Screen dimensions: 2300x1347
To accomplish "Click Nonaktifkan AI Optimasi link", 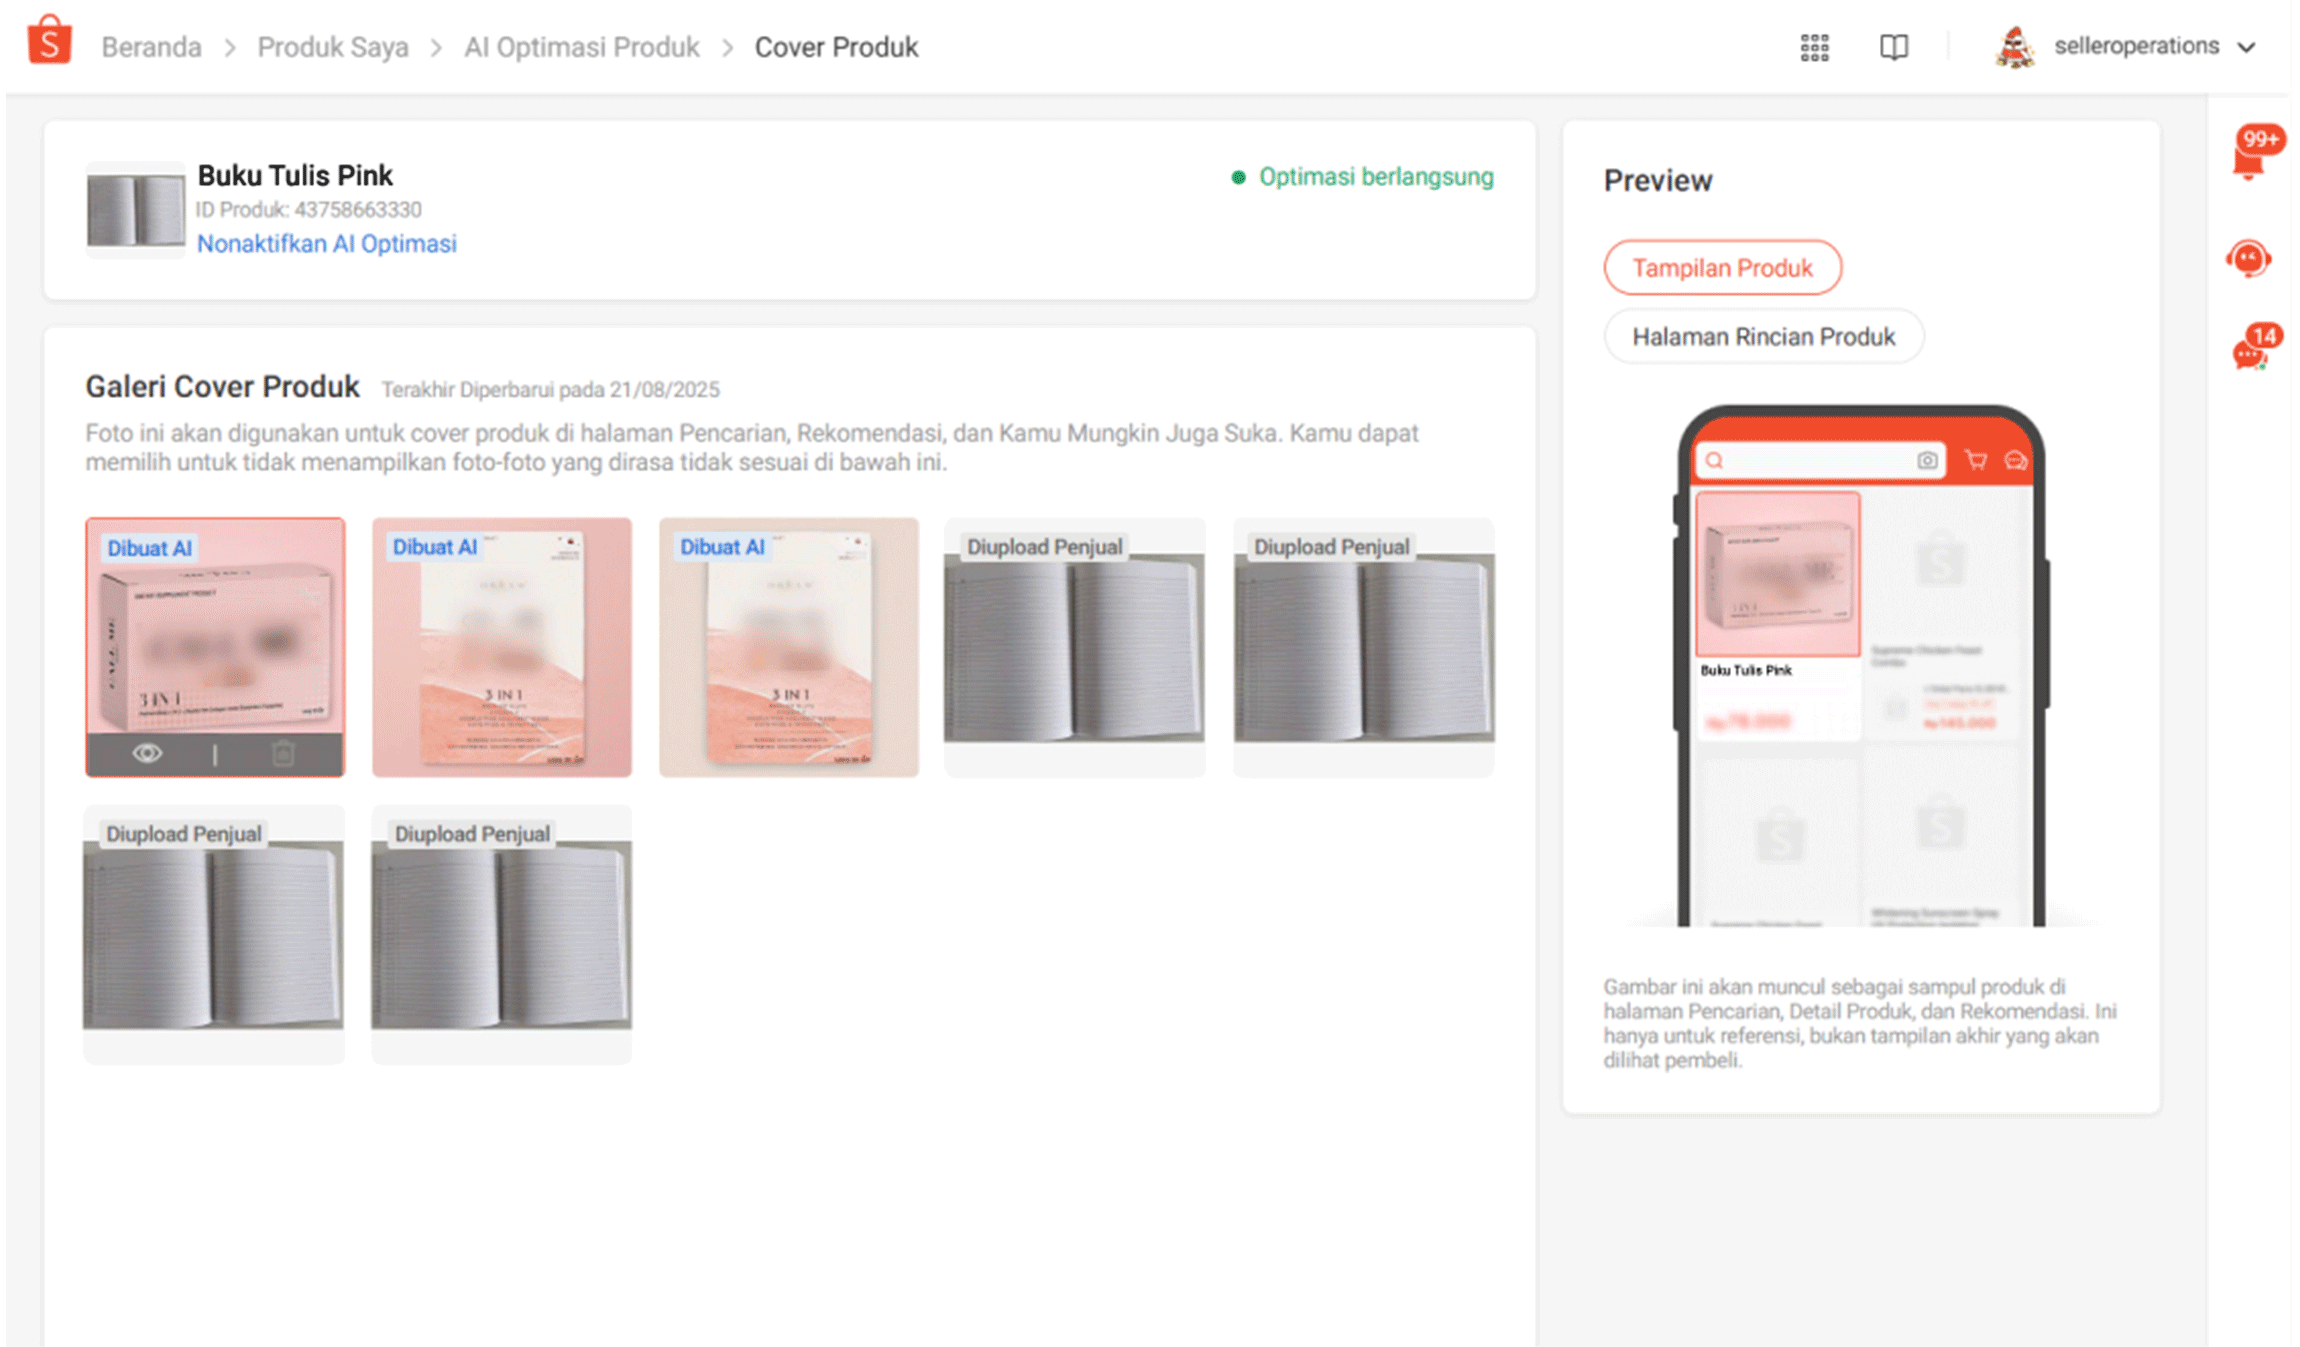I will [x=326, y=244].
